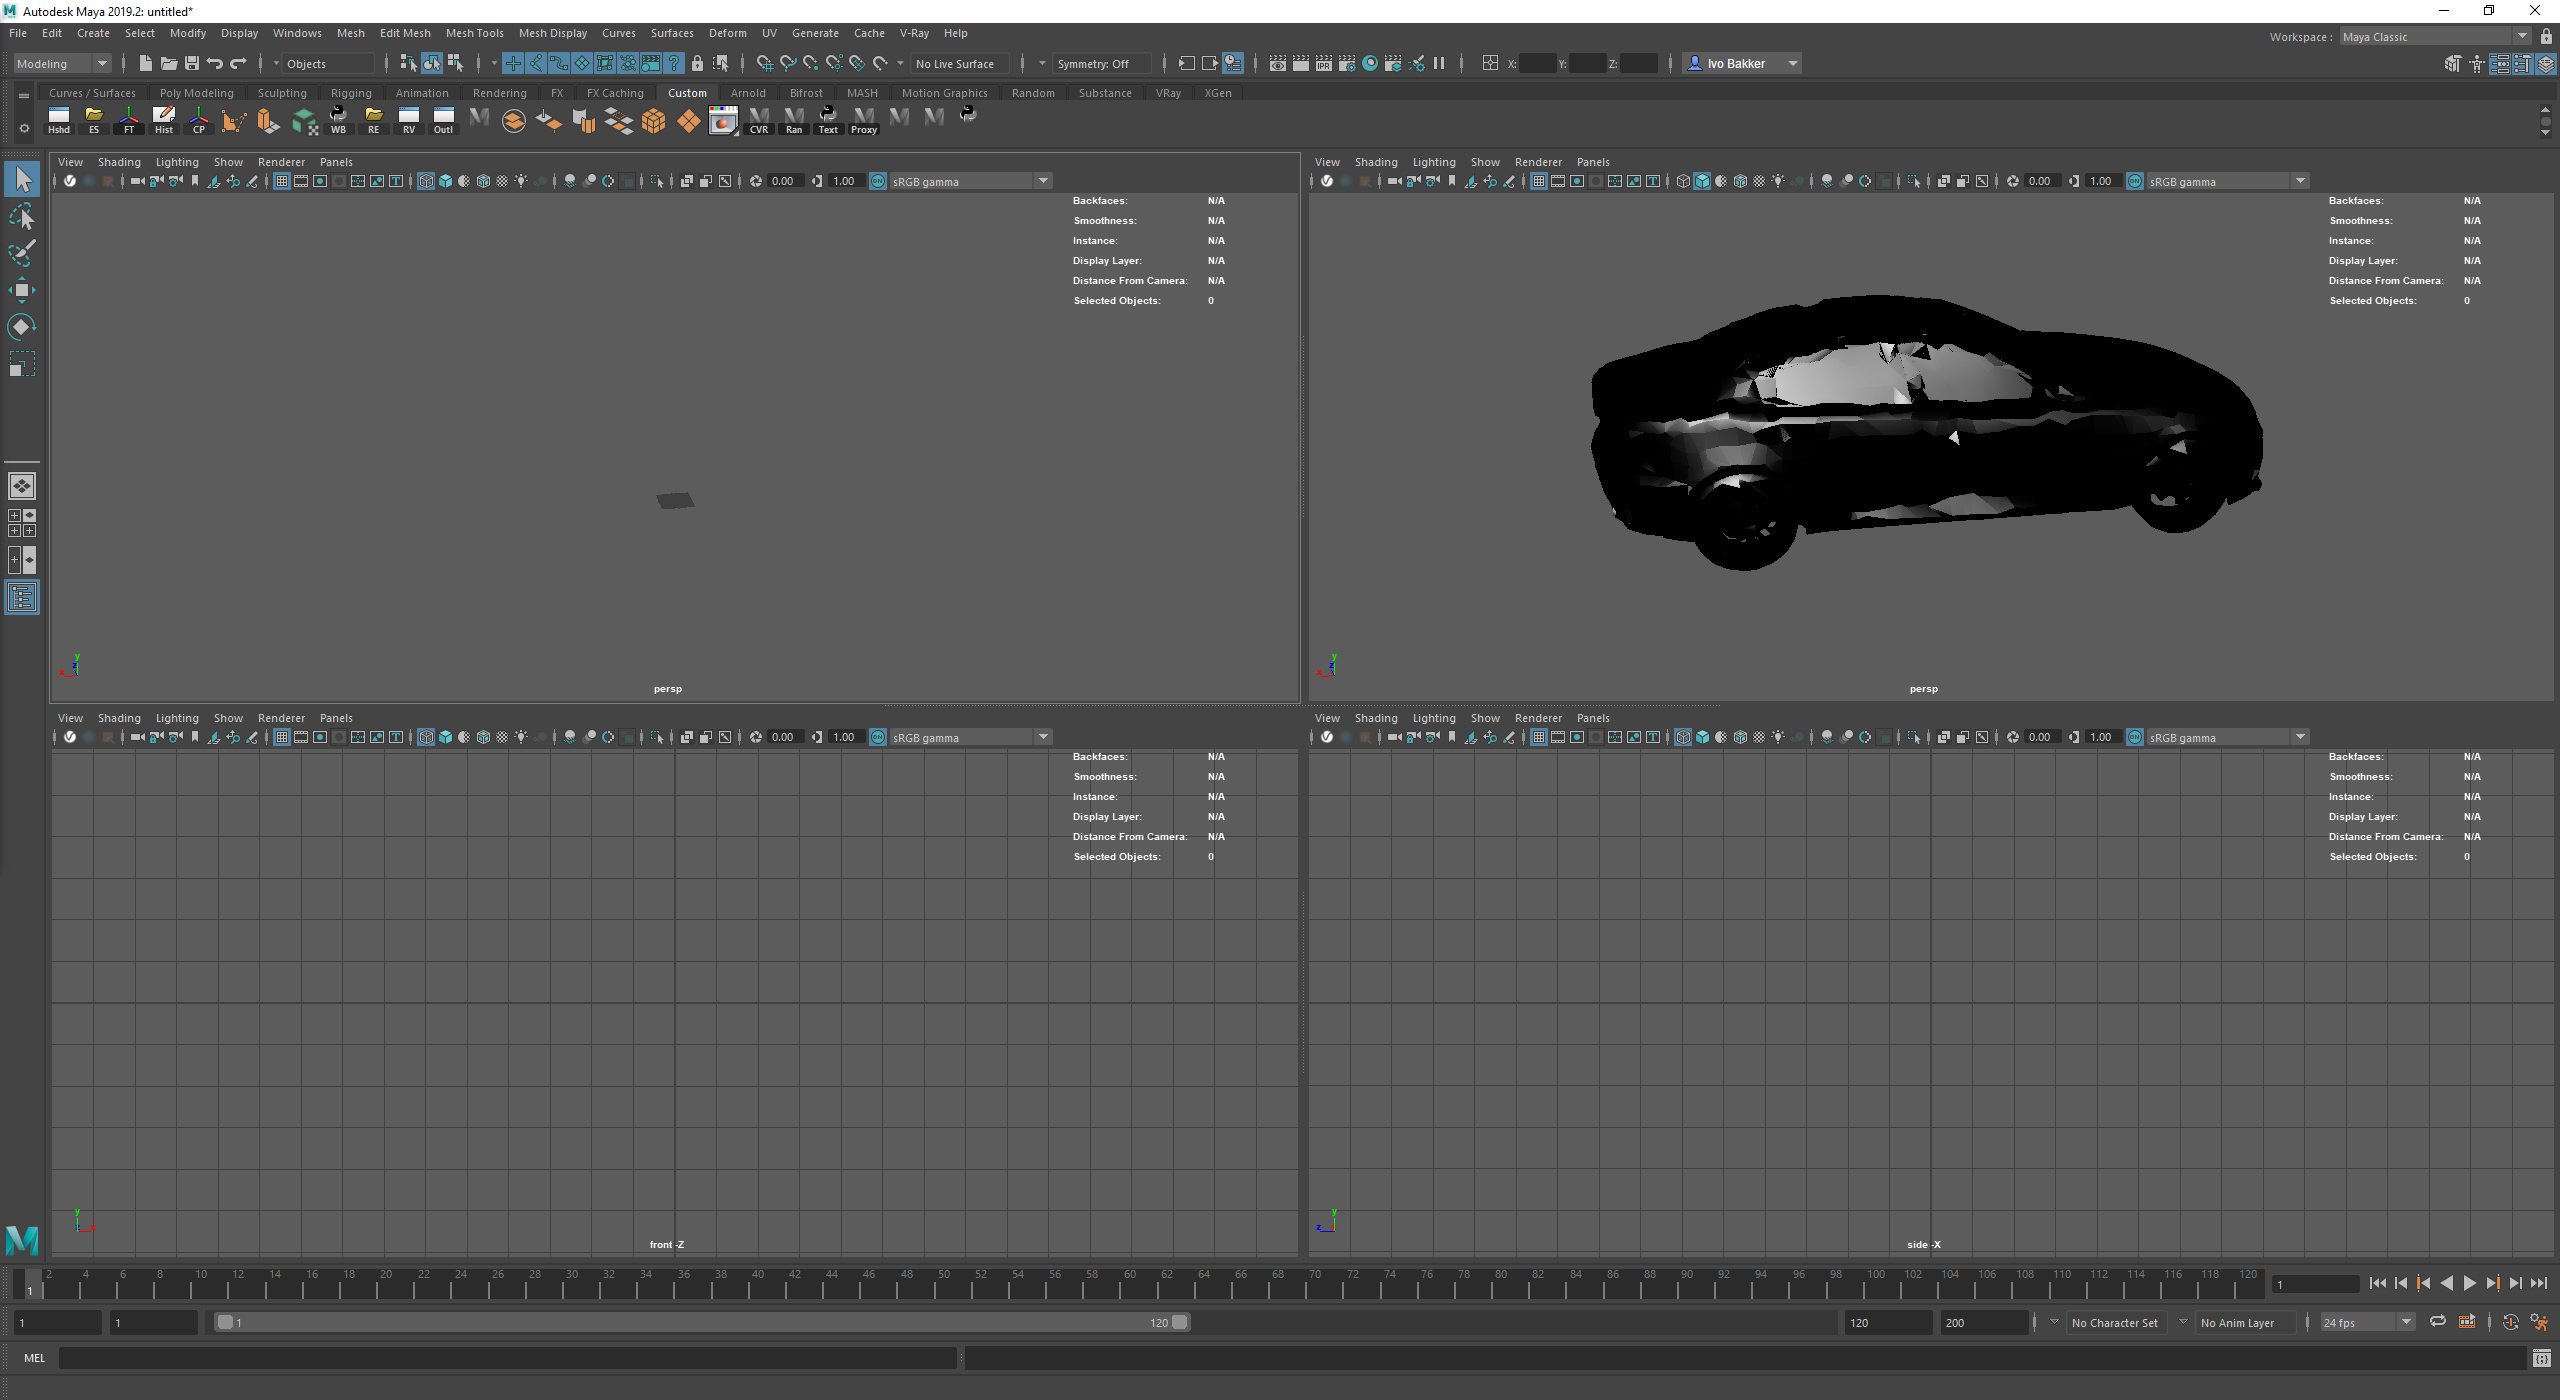Open Panels menu in top-right viewport
Viewport: 2560px width, 1400px height.
pos(1593,162)
